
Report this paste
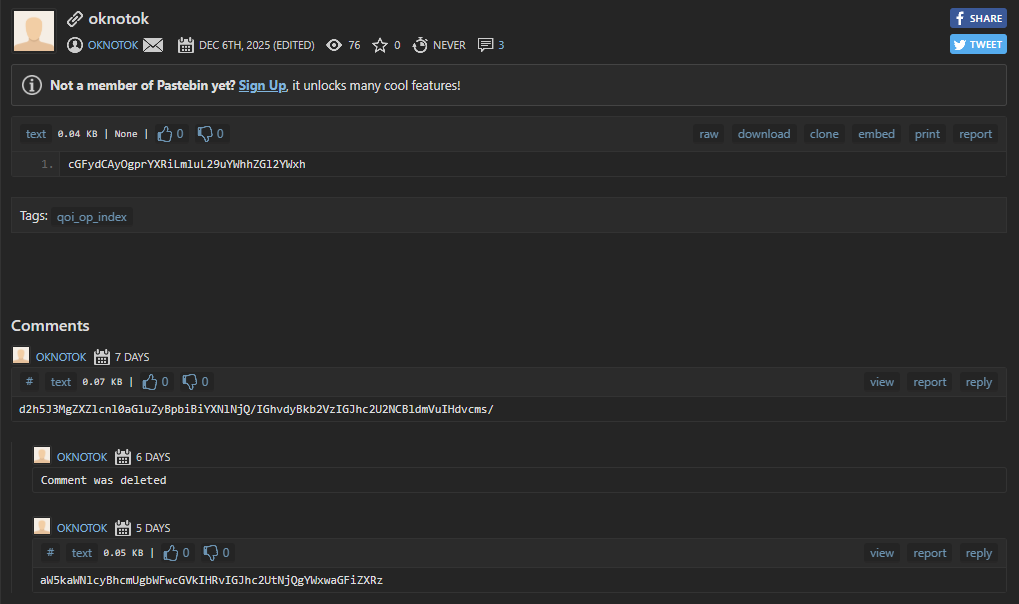pyautogui.click(x=975, y=134)
